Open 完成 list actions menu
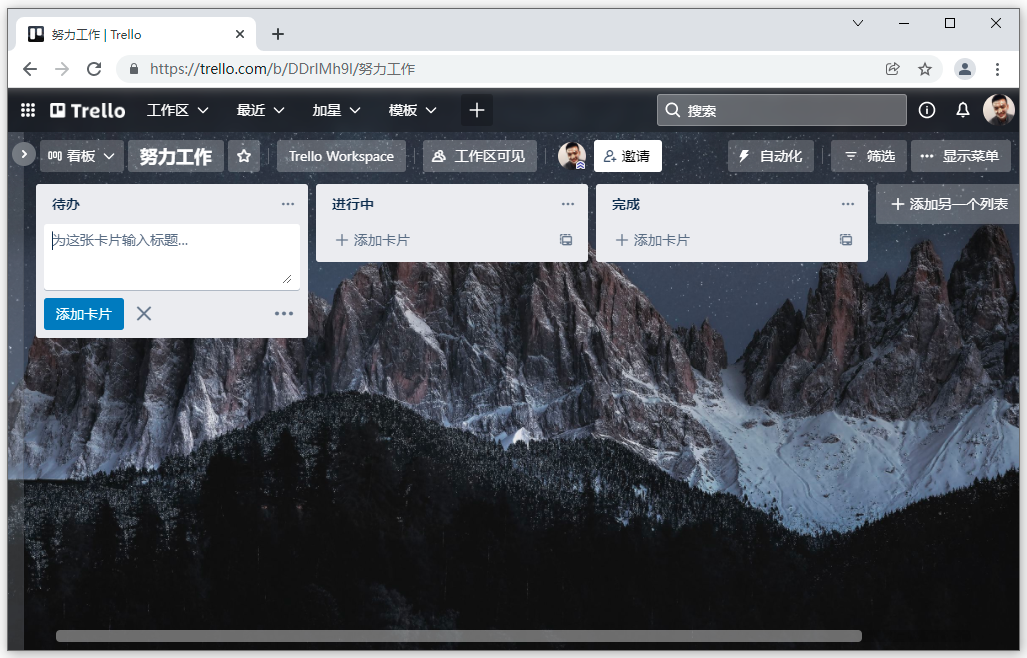Viewport: 1027px width, 658px height. click(848, 204)
